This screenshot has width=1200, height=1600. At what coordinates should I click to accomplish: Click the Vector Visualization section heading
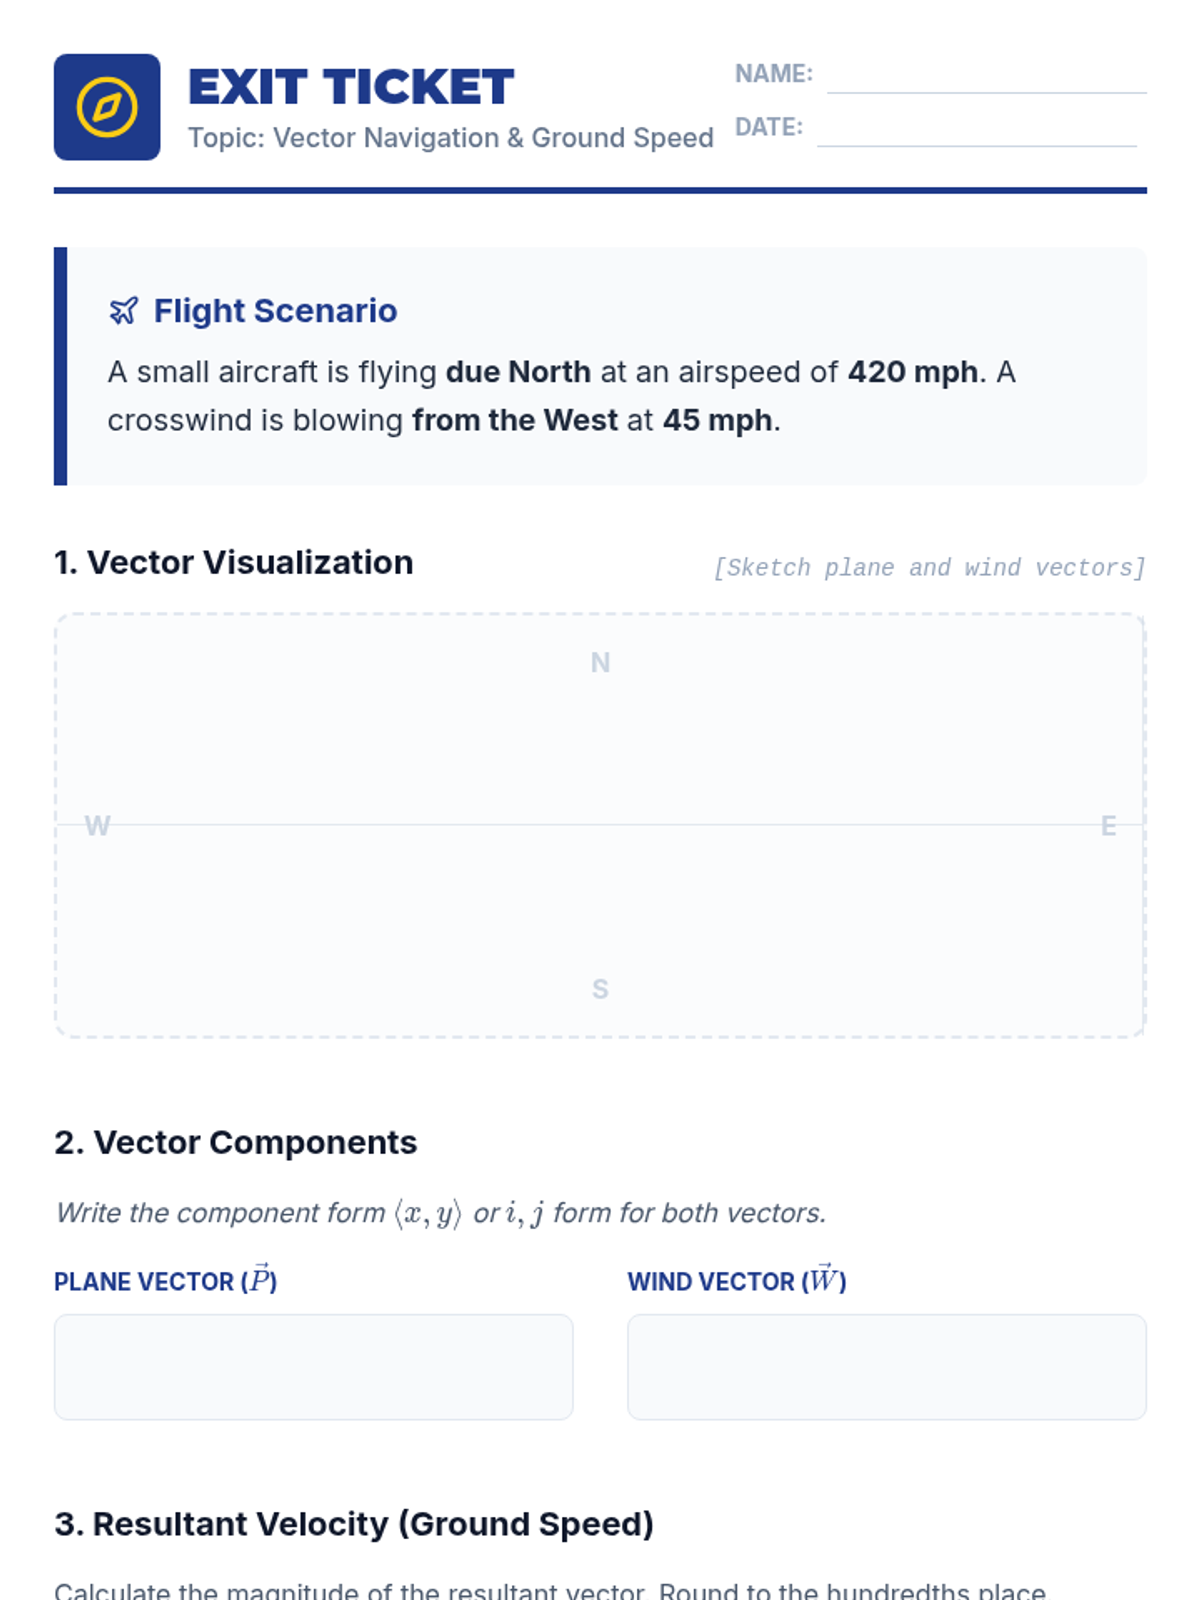point(234,563)
